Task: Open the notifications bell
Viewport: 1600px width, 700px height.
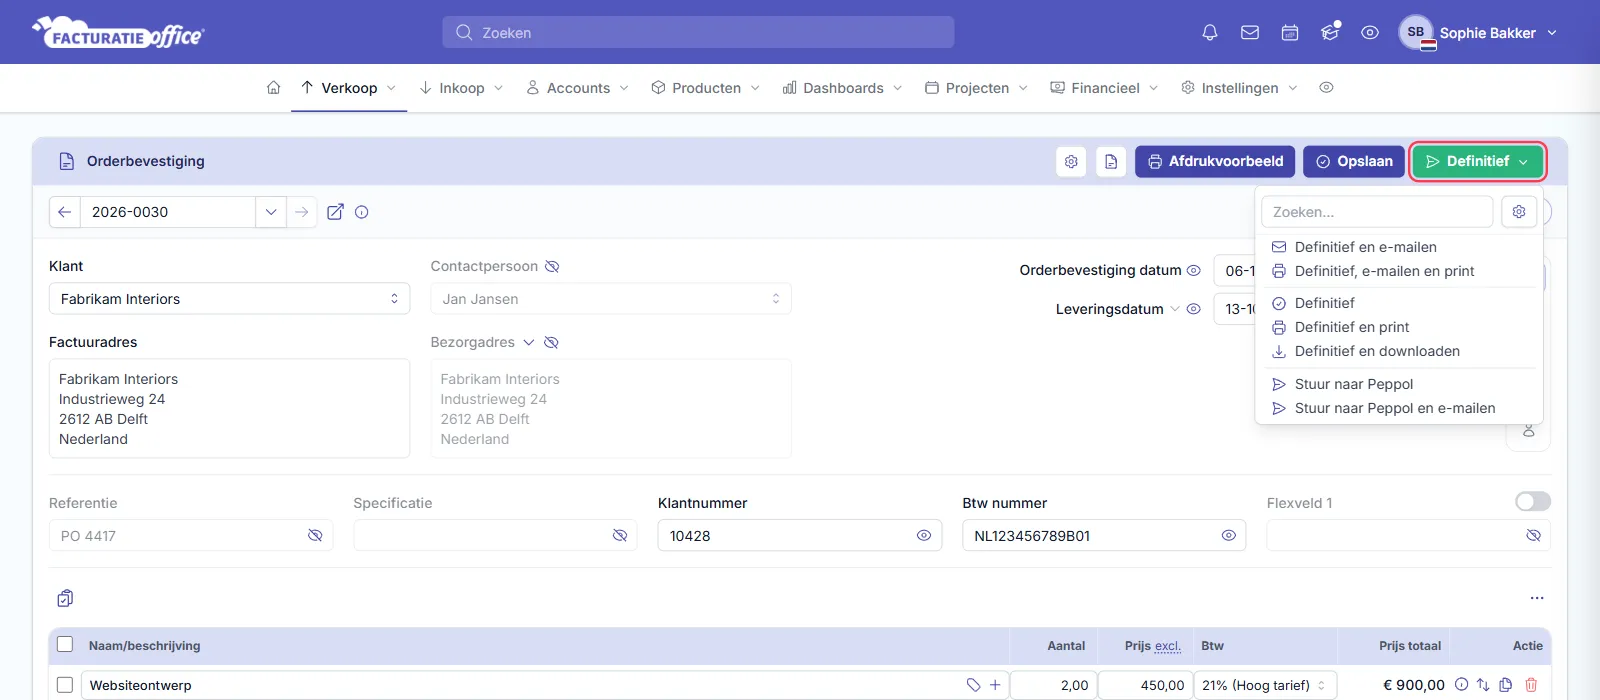Action: 1210,33
